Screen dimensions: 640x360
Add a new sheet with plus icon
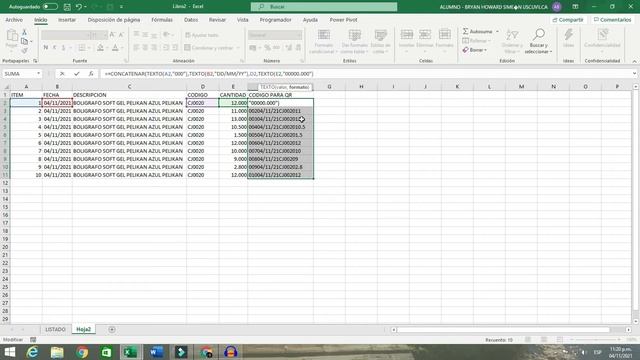point(112,329)
